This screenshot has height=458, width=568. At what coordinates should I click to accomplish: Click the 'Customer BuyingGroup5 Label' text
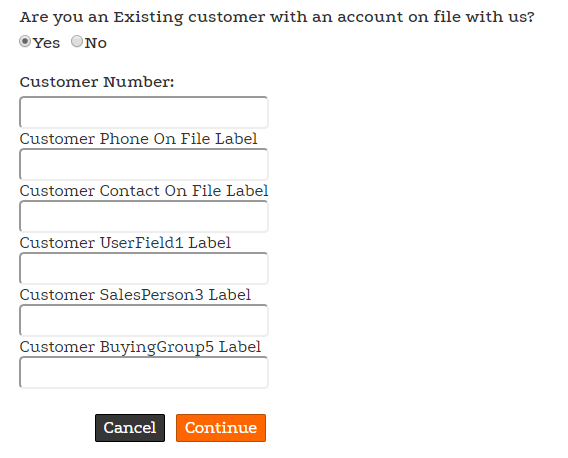click(x=140, y=347)
